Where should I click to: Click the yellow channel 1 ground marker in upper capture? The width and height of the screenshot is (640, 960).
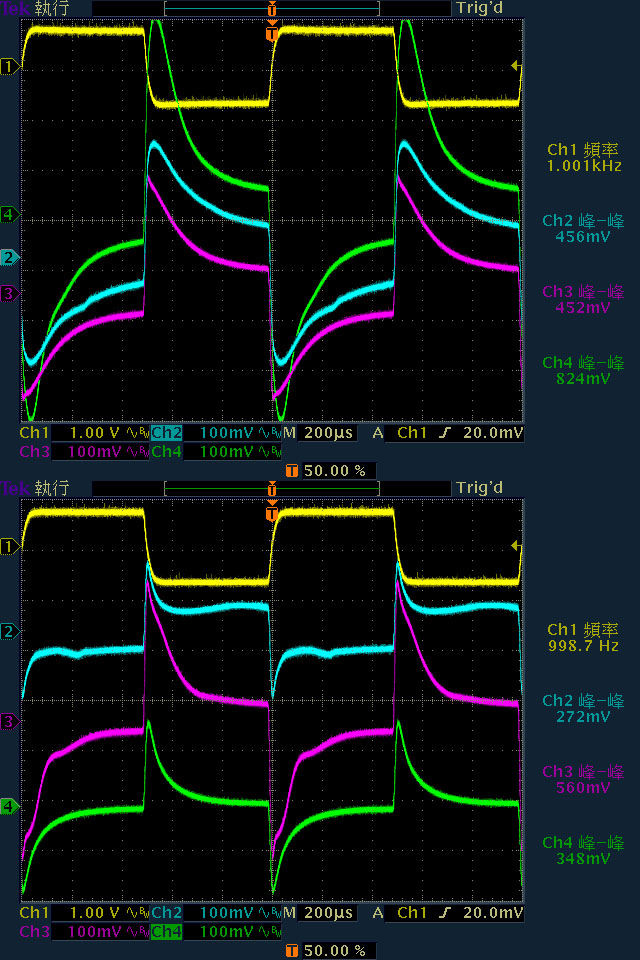click(x=9, y=66)
